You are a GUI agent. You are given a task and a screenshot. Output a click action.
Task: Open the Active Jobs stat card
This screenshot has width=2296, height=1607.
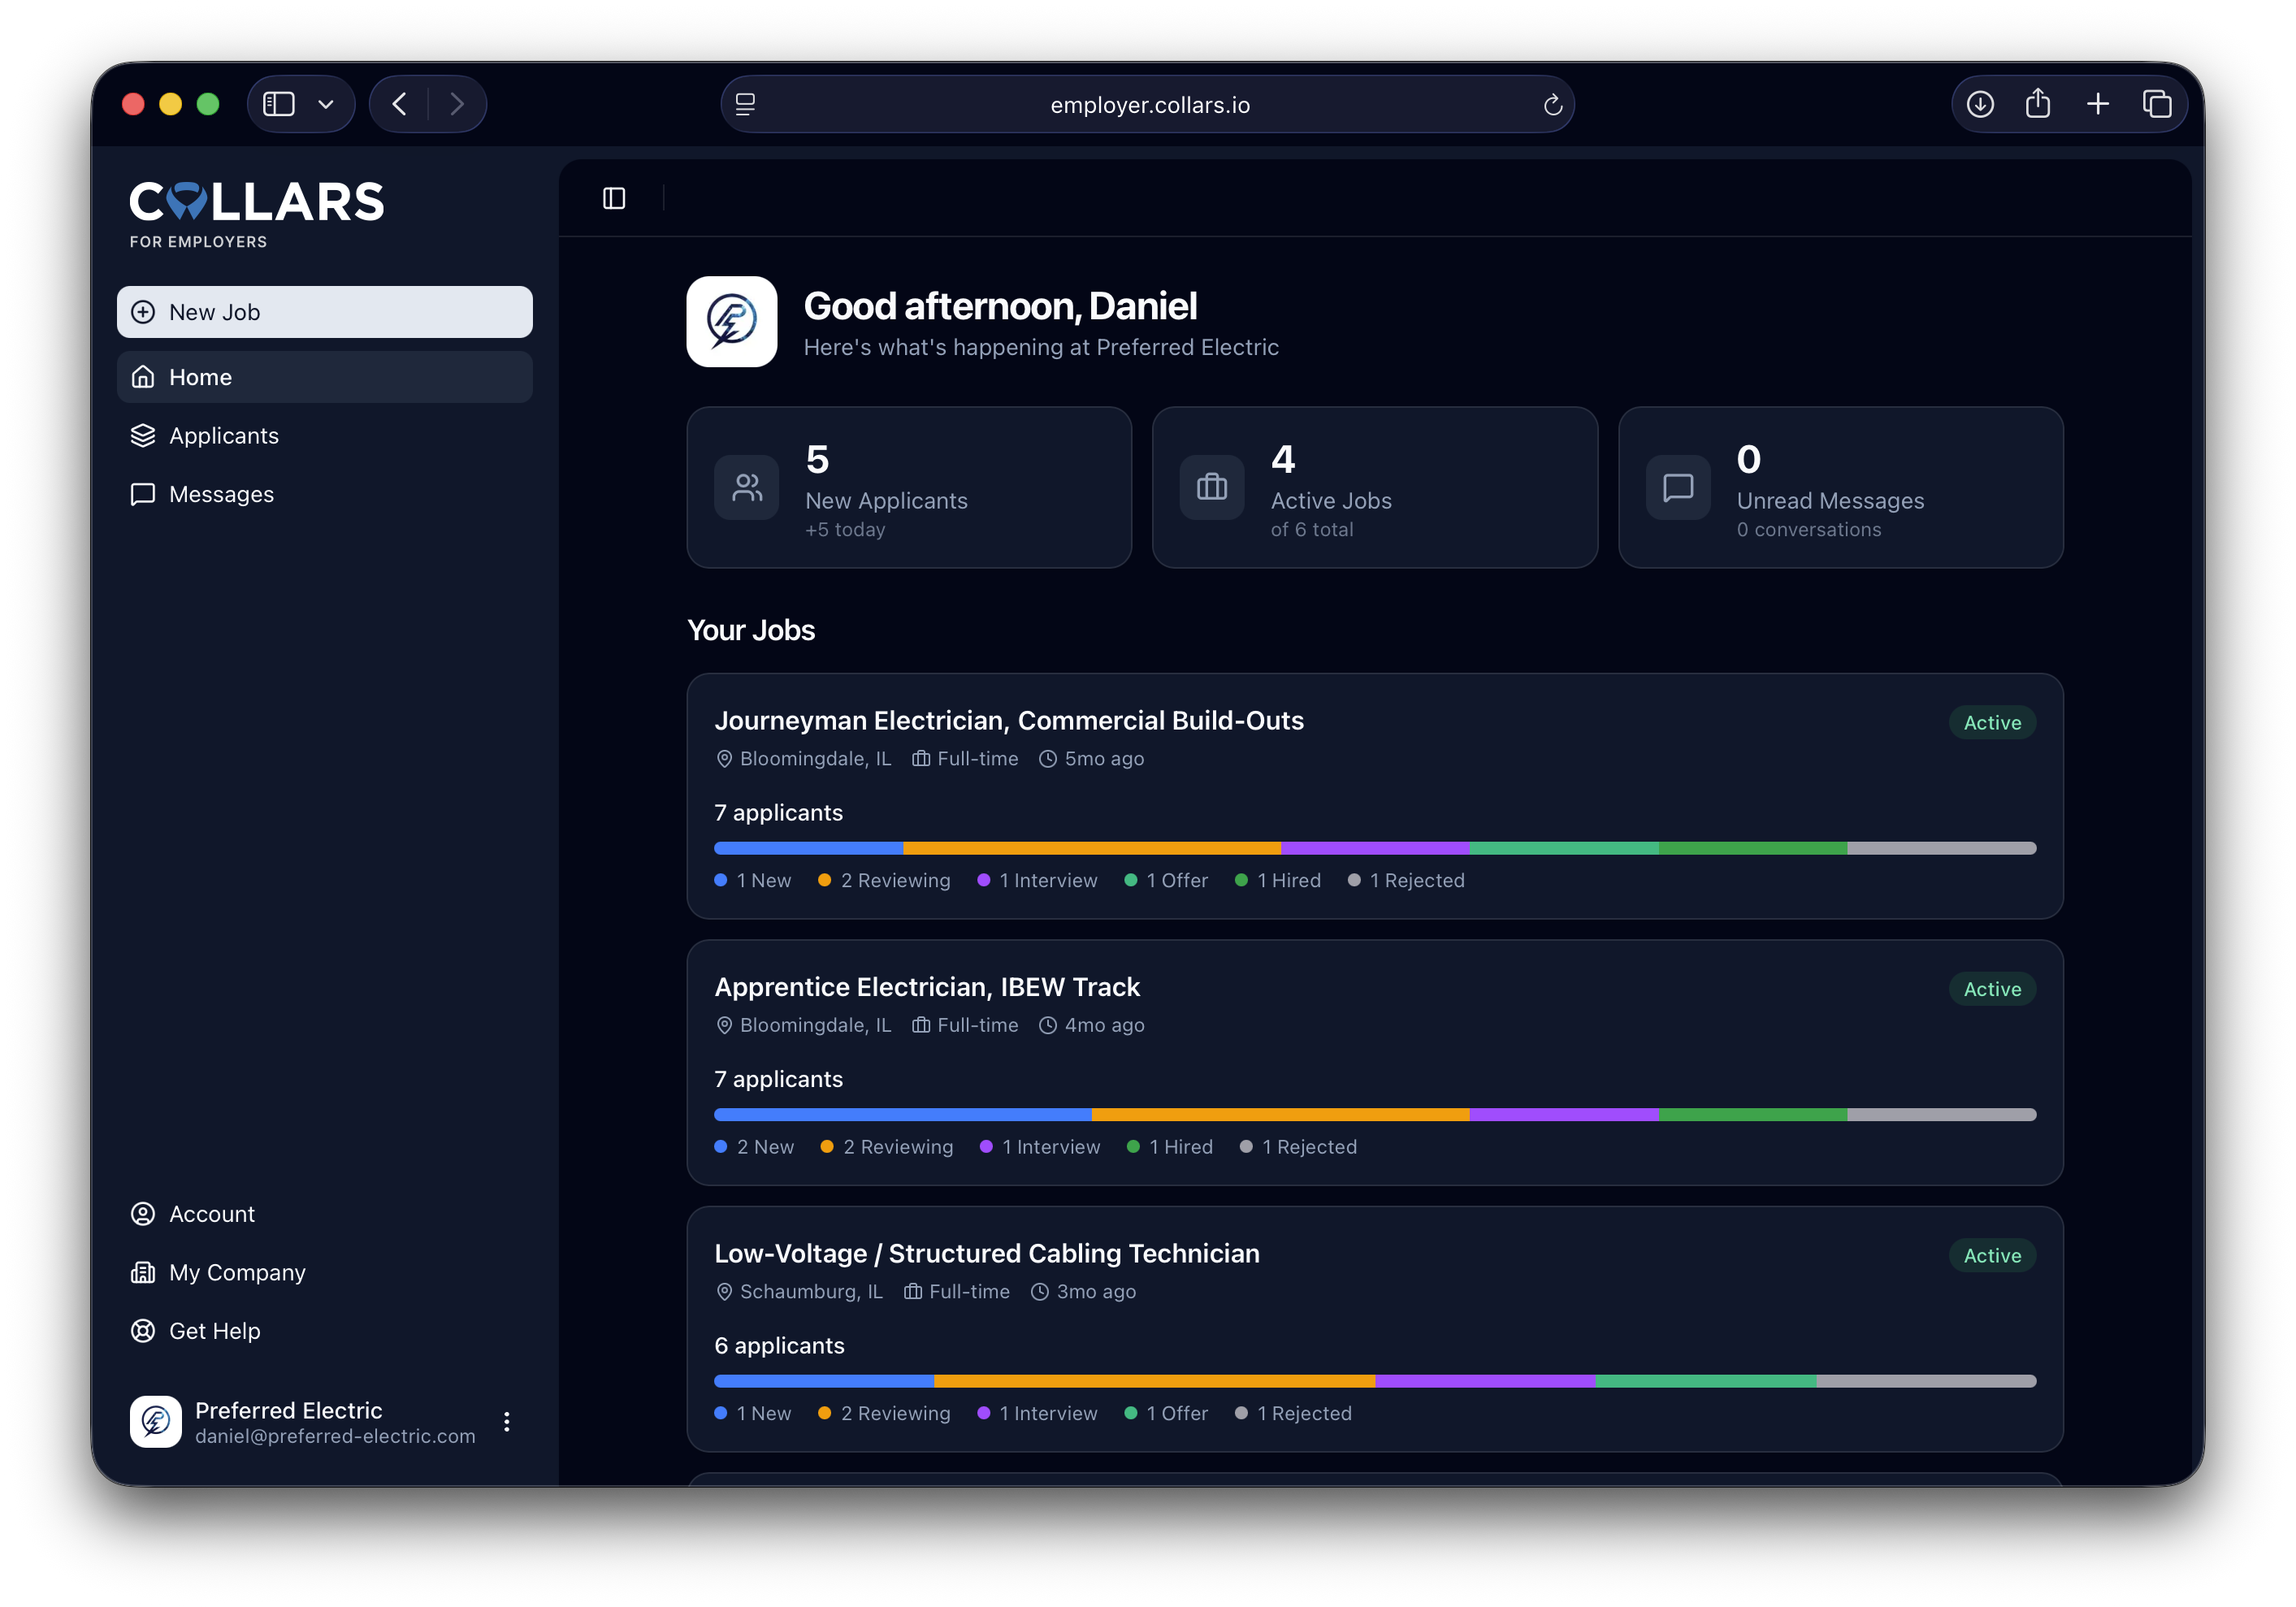(x=1375, y=488)
